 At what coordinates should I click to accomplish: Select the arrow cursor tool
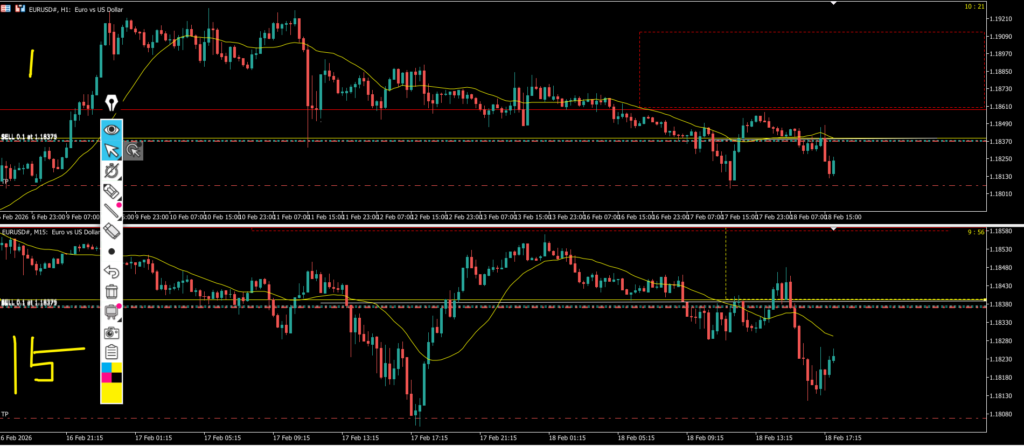point(111,151)
